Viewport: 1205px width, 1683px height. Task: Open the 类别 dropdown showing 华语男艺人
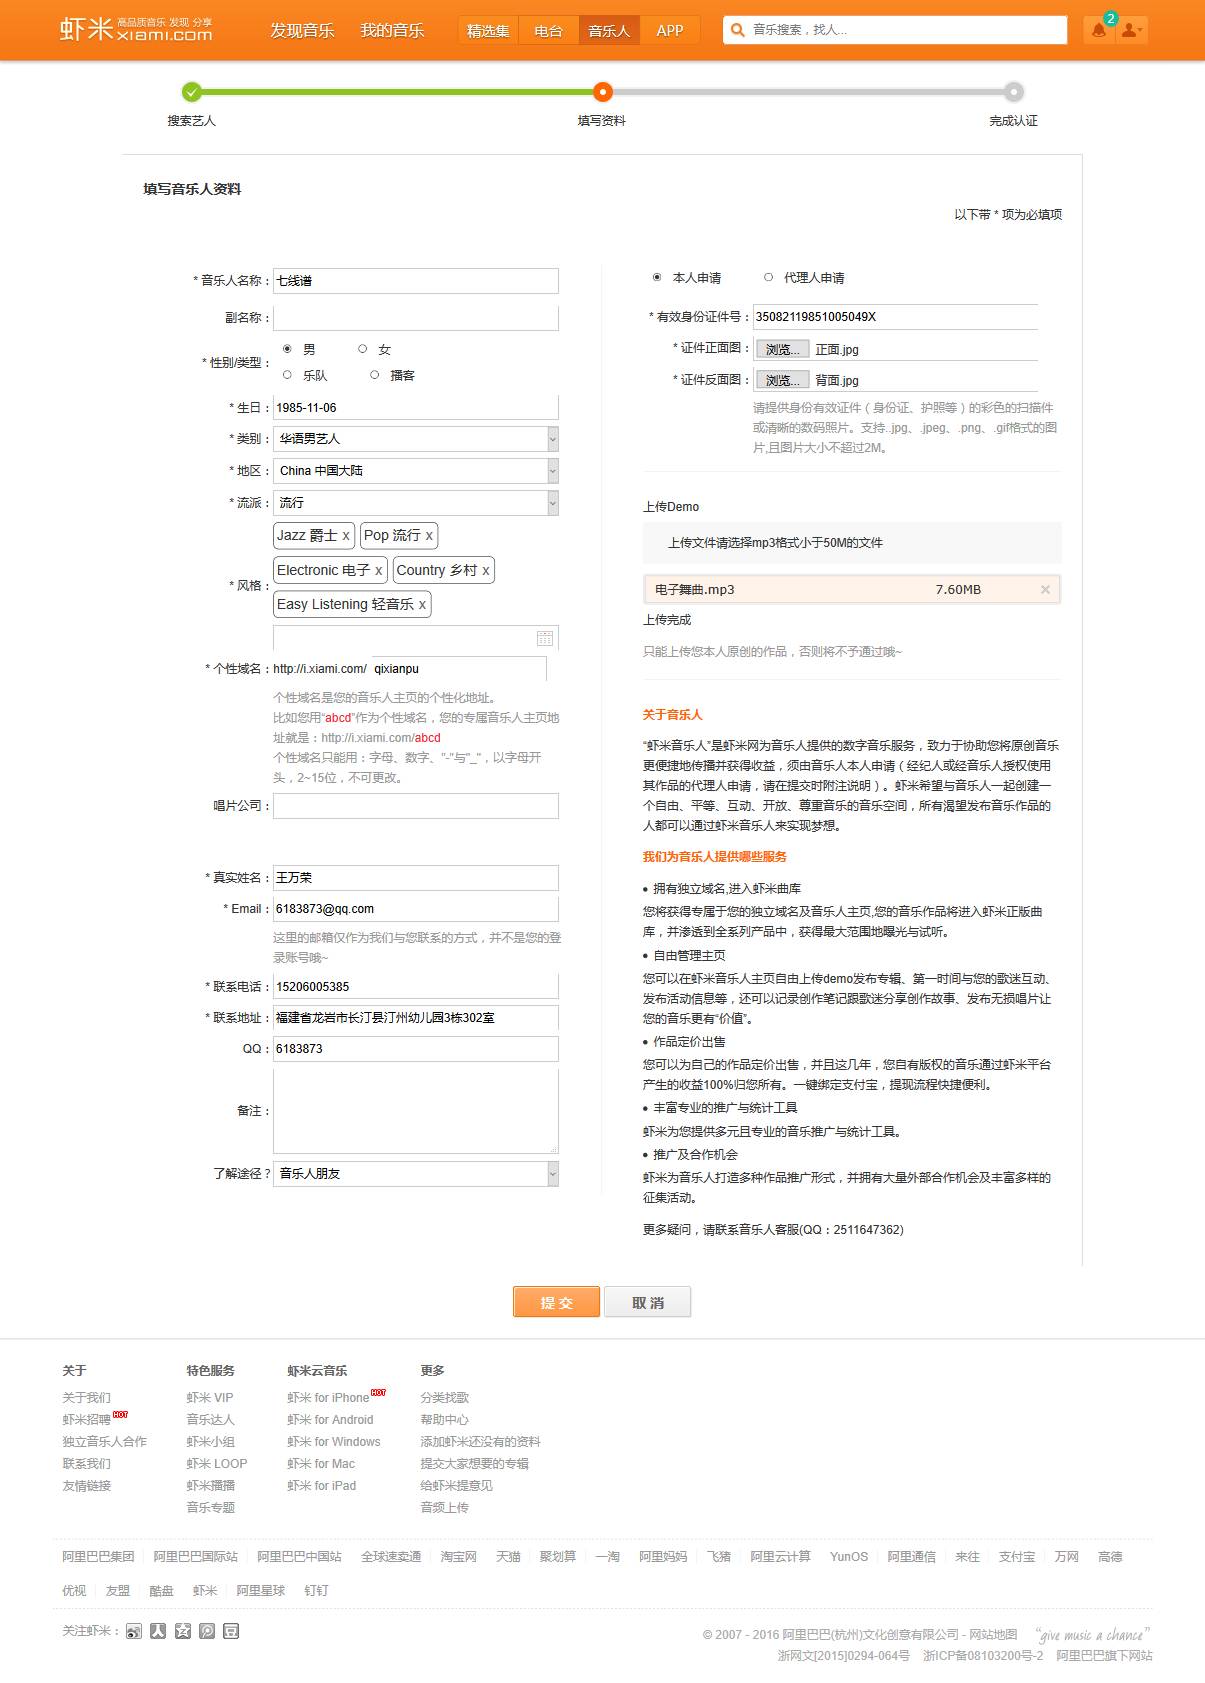[416, 439]
